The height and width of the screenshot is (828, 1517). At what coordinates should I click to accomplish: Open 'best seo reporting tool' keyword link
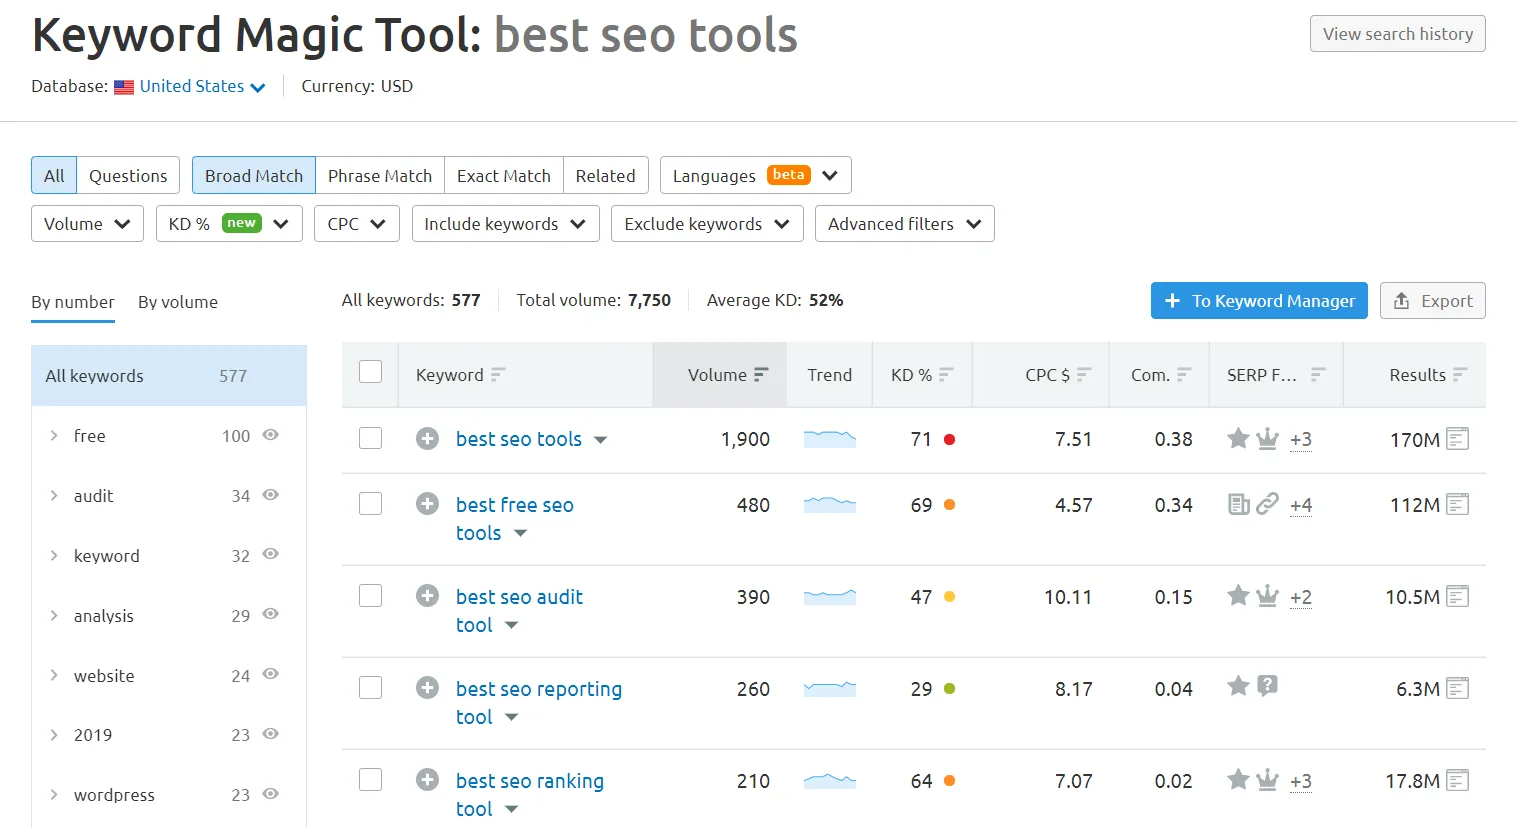point(539,703)
